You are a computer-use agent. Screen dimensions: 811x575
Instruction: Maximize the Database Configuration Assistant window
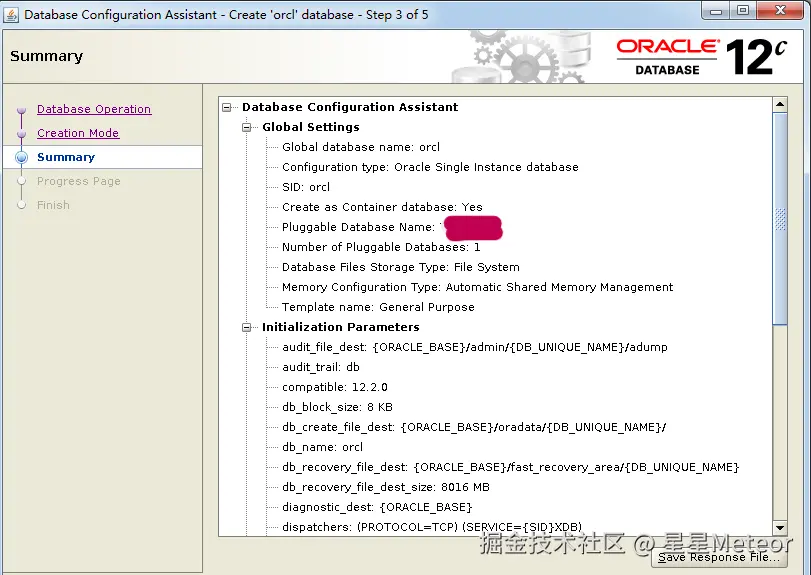(743, 10)
